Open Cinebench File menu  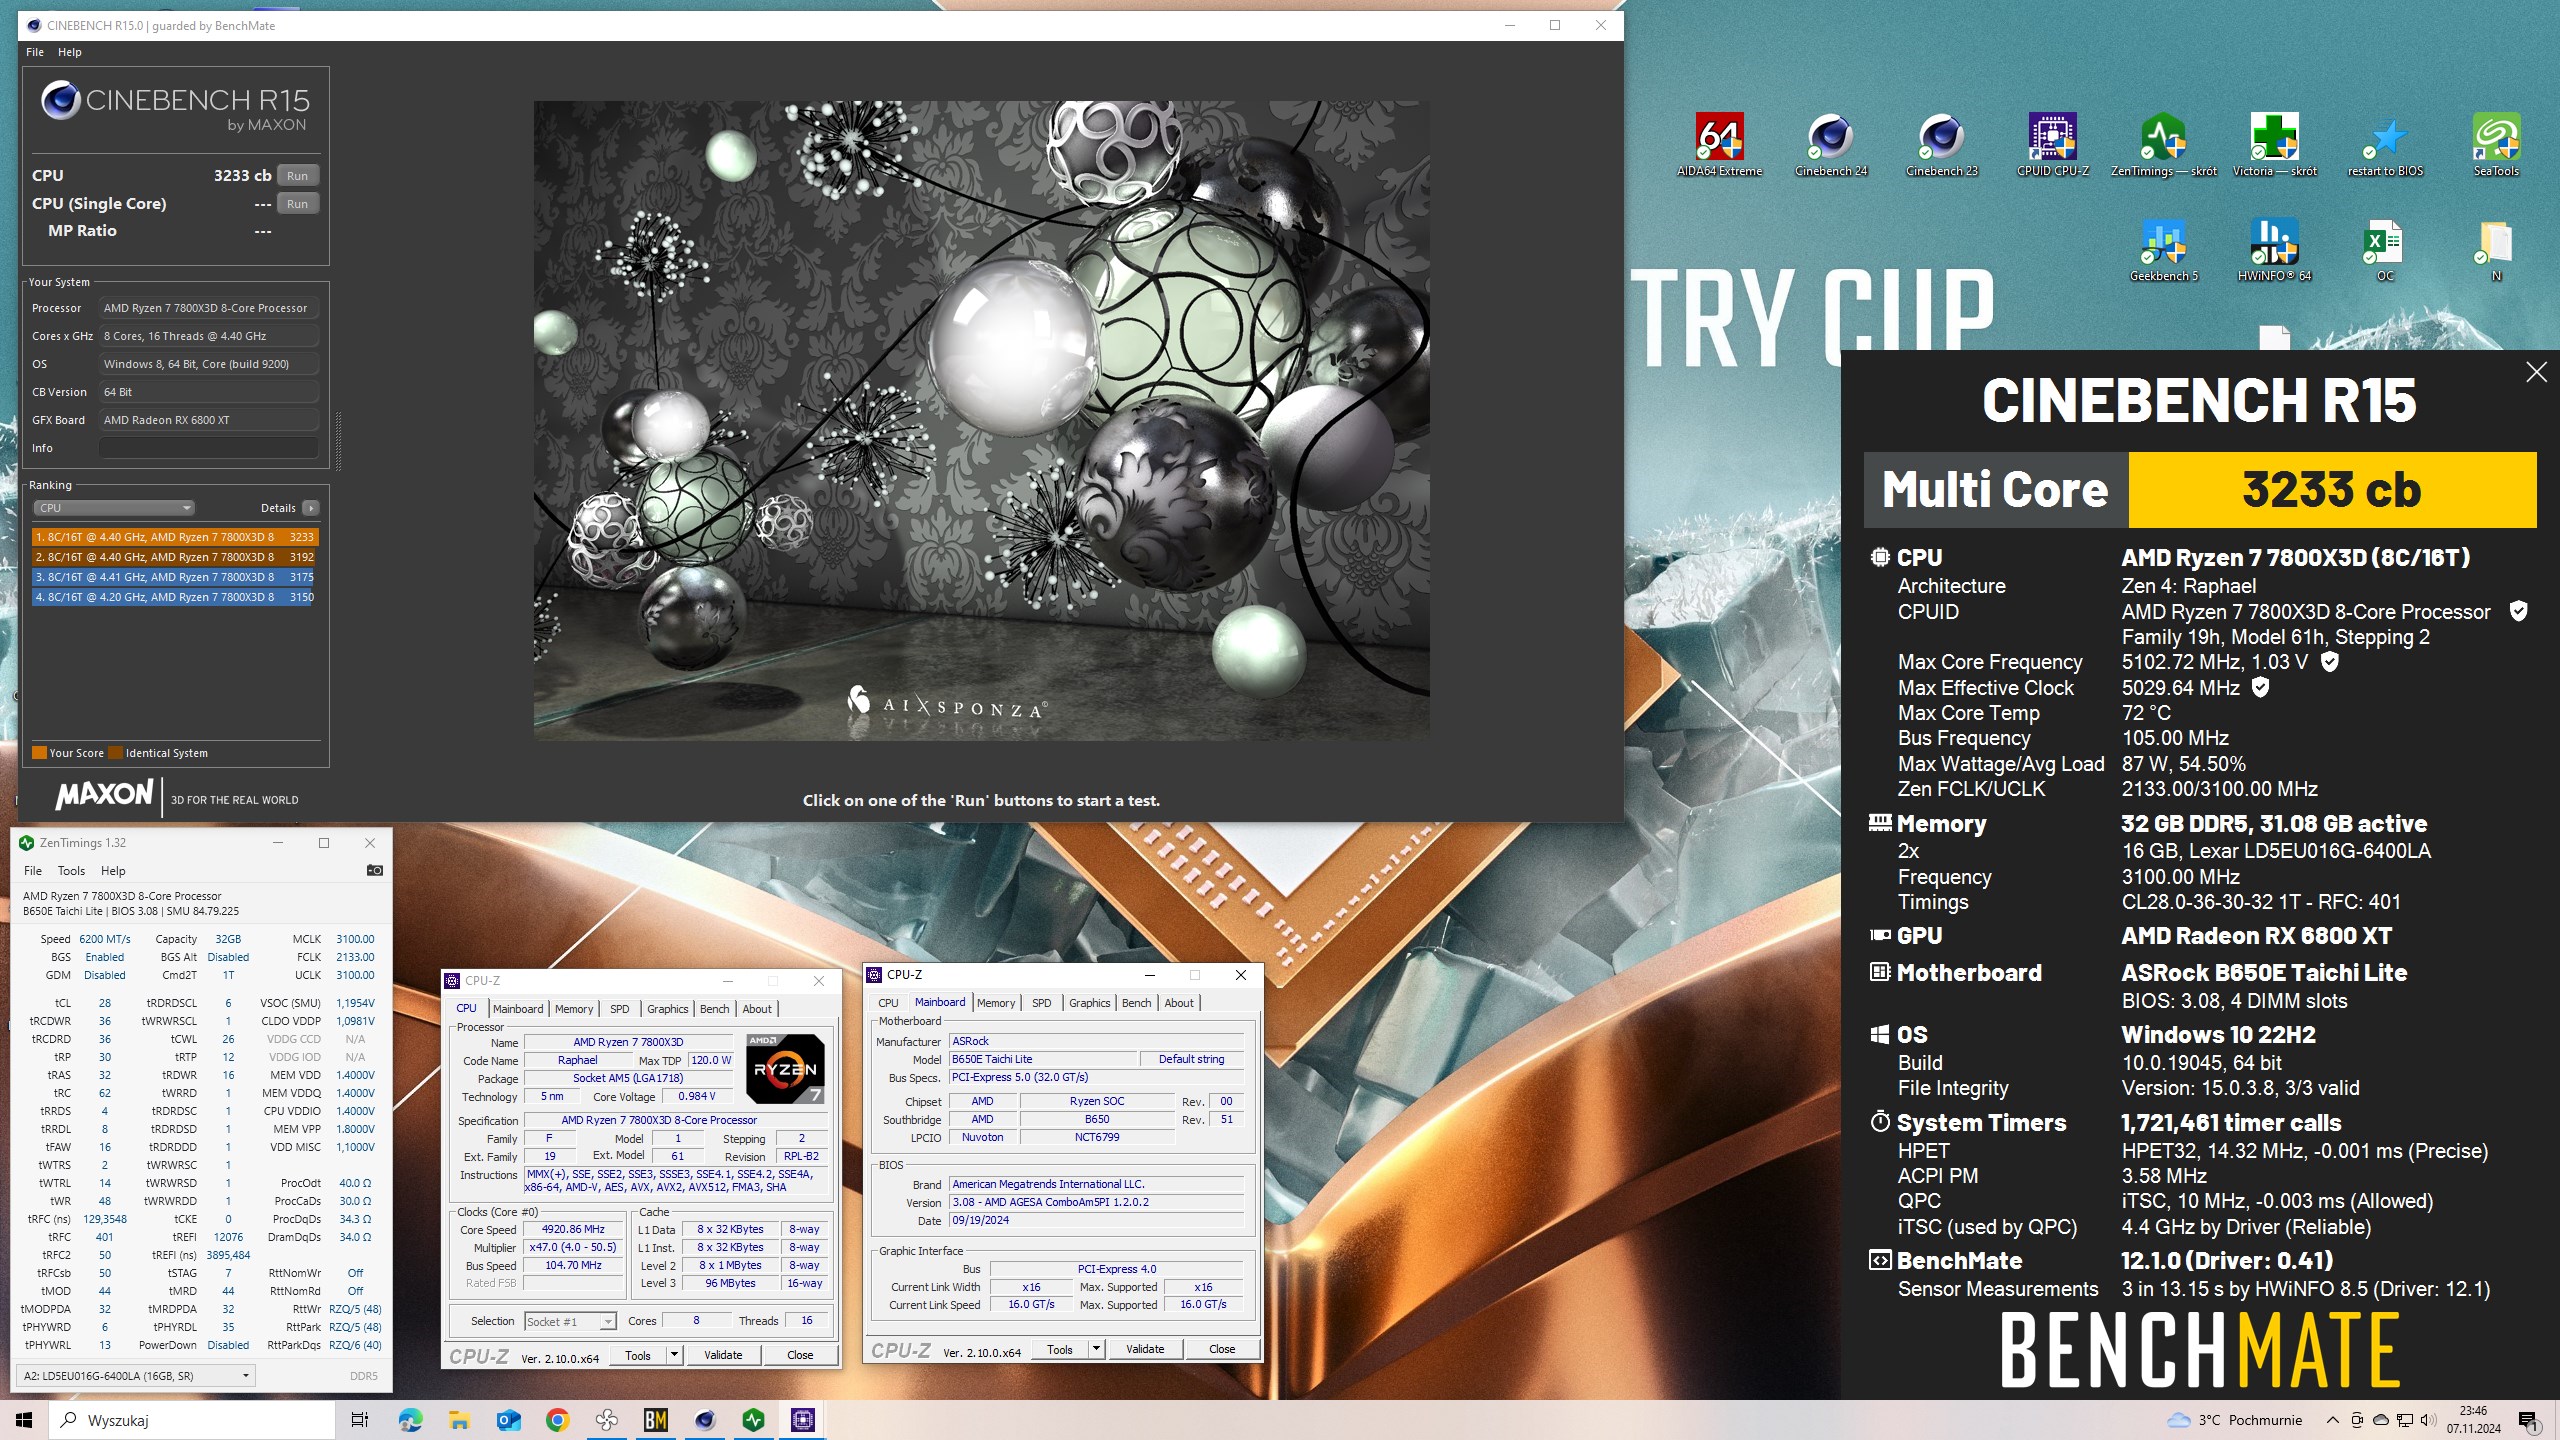click(35, 52)
